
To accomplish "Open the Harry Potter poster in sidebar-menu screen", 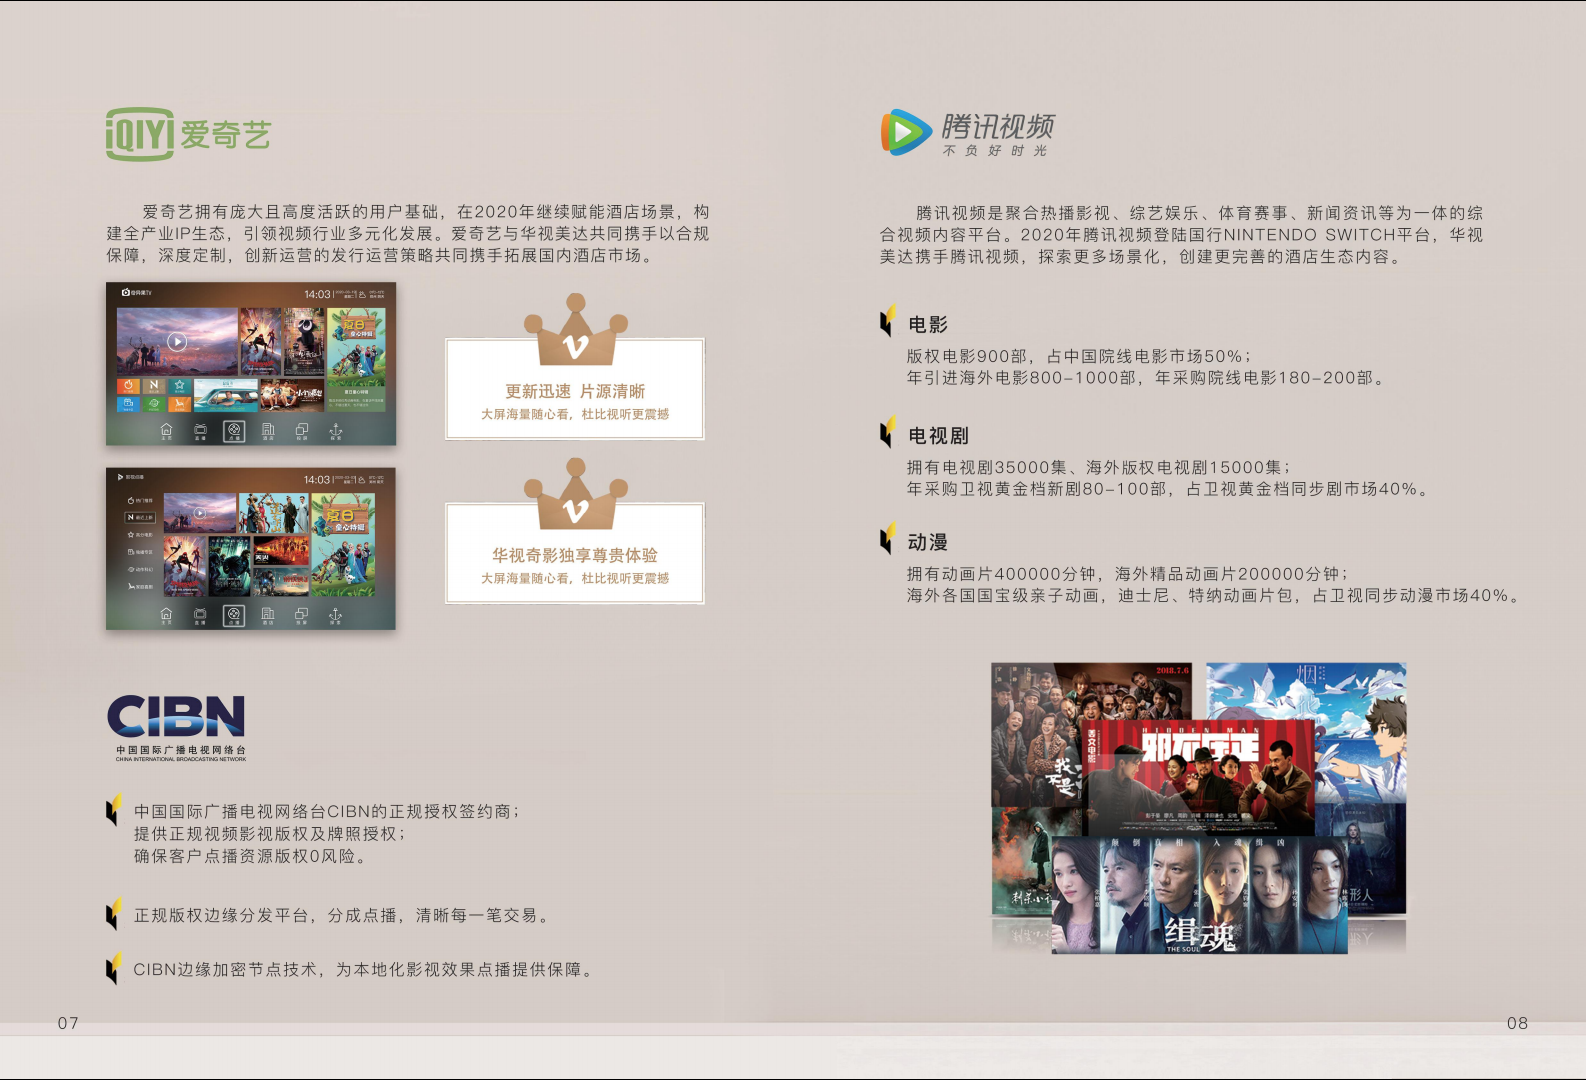I will point(229,568).
